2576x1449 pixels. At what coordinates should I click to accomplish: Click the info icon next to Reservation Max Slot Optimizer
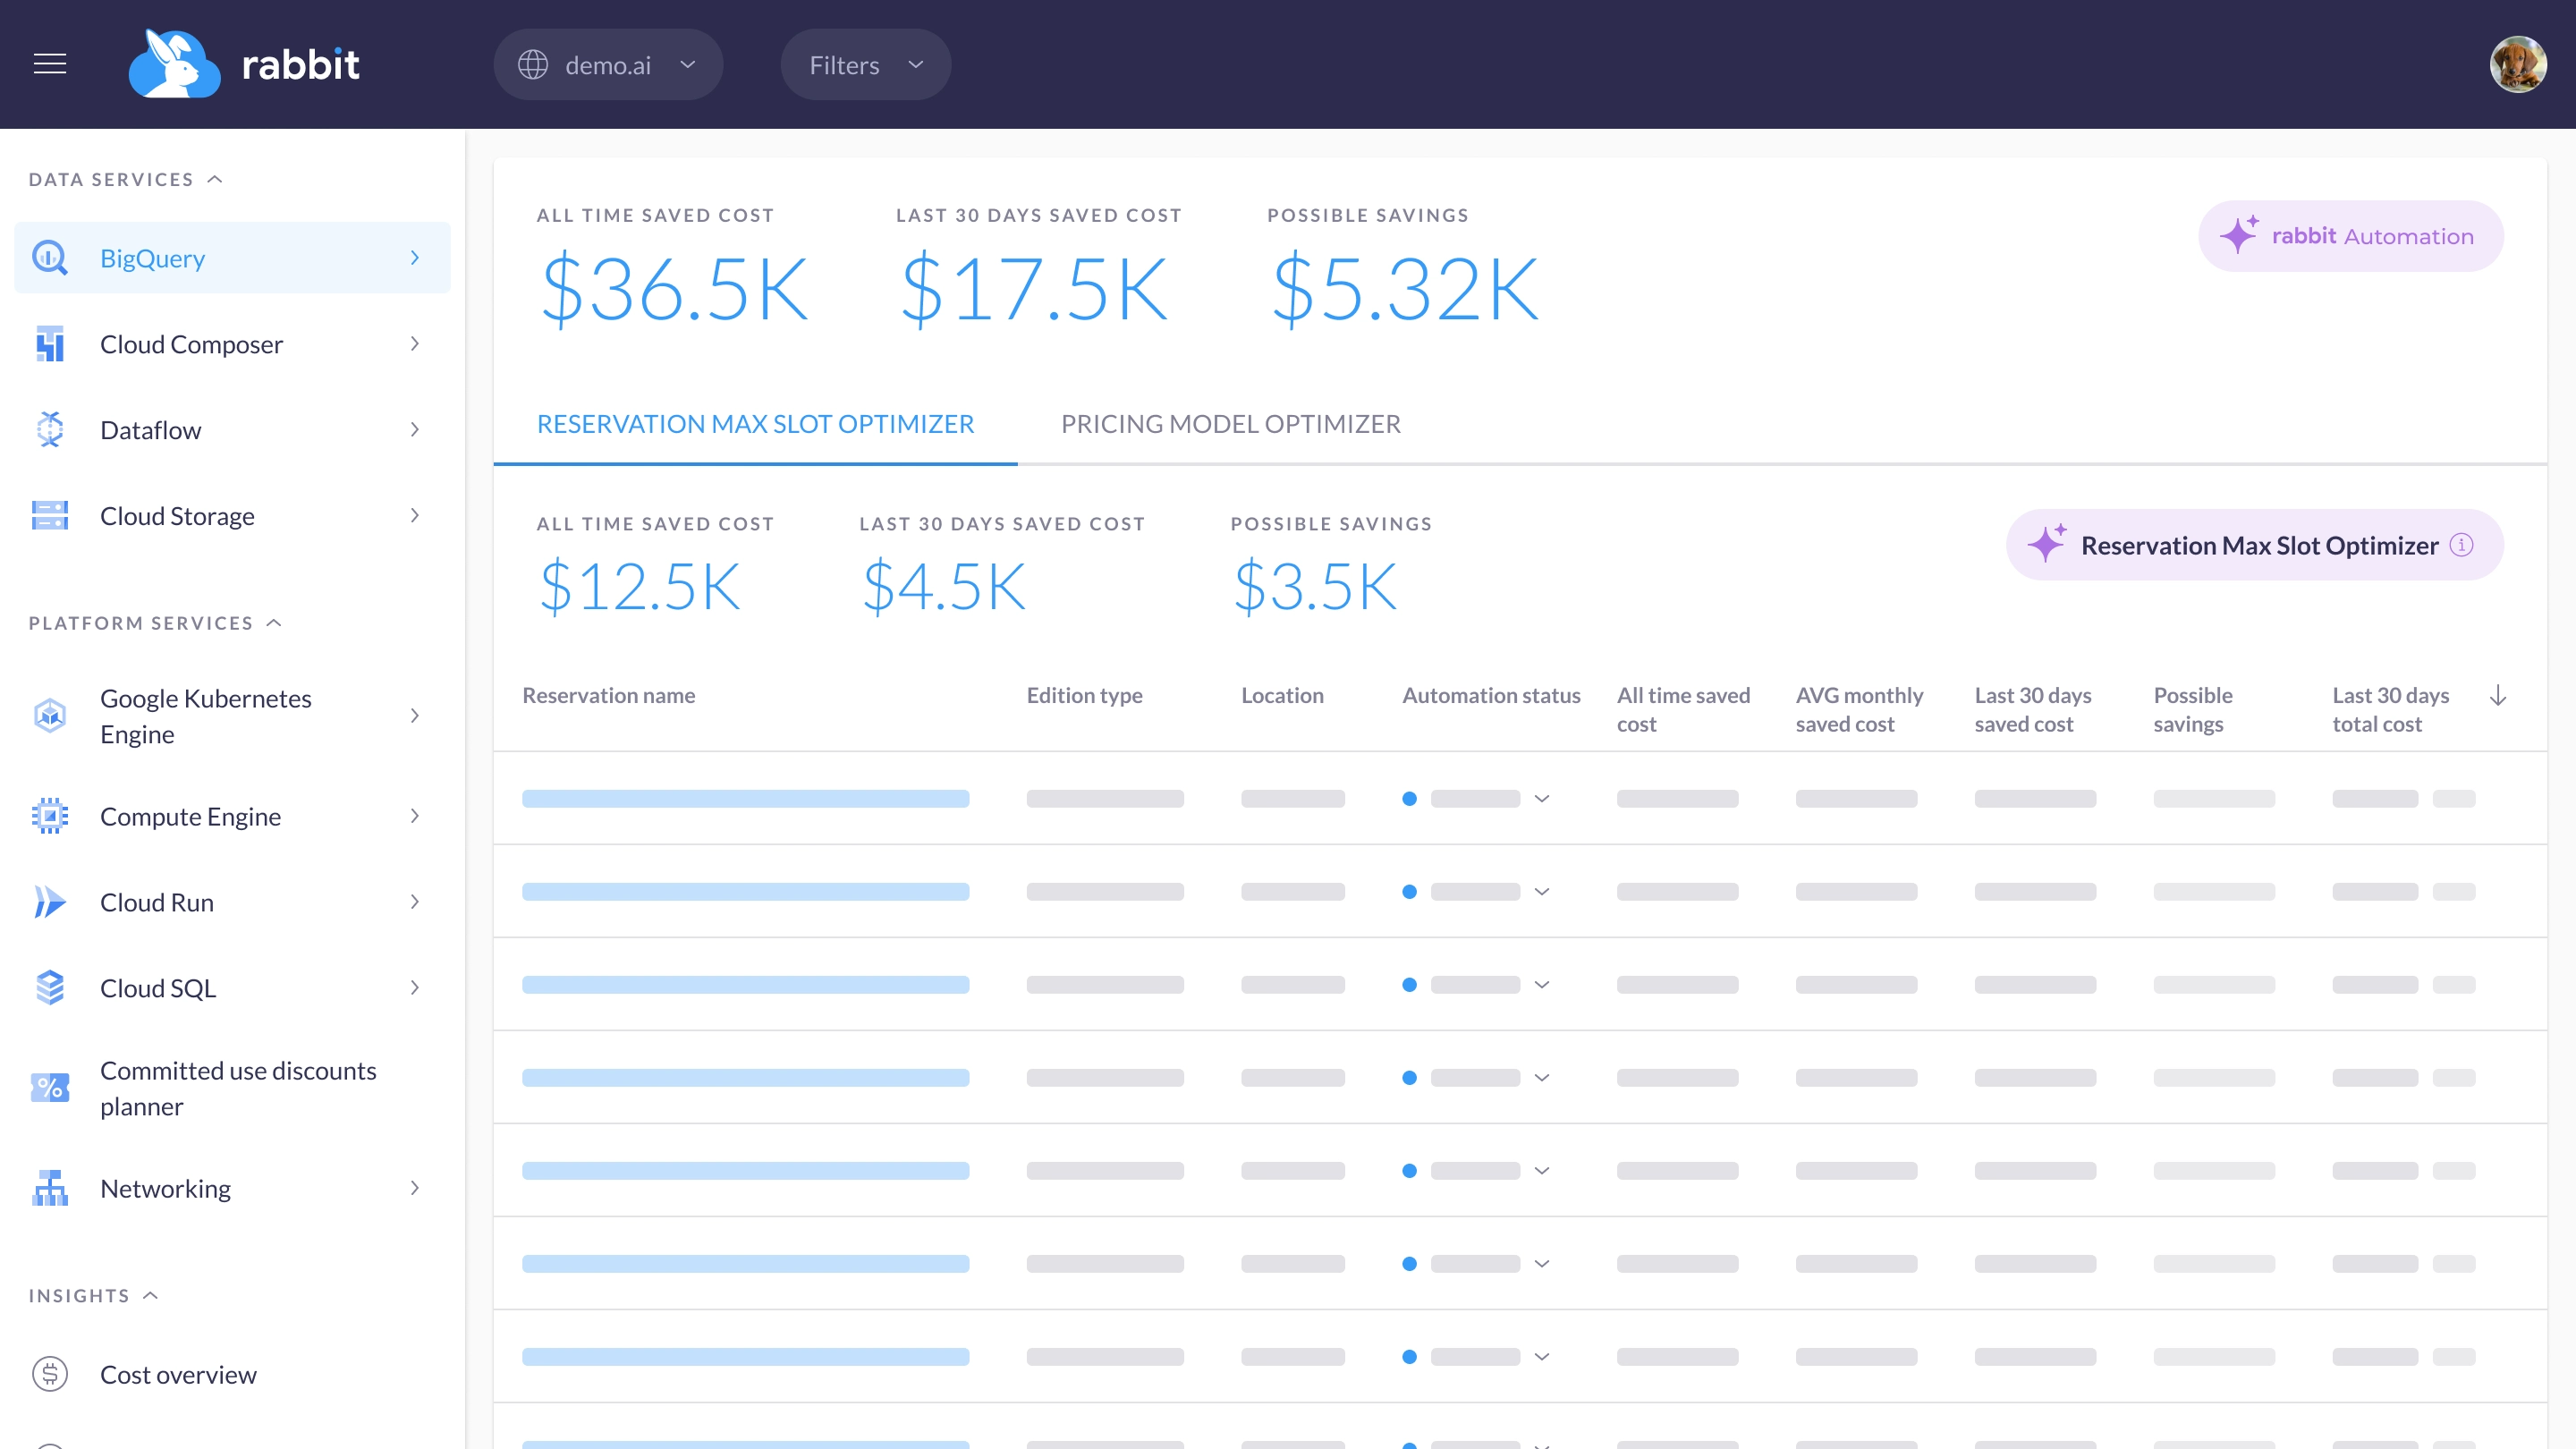[2462, 545]
